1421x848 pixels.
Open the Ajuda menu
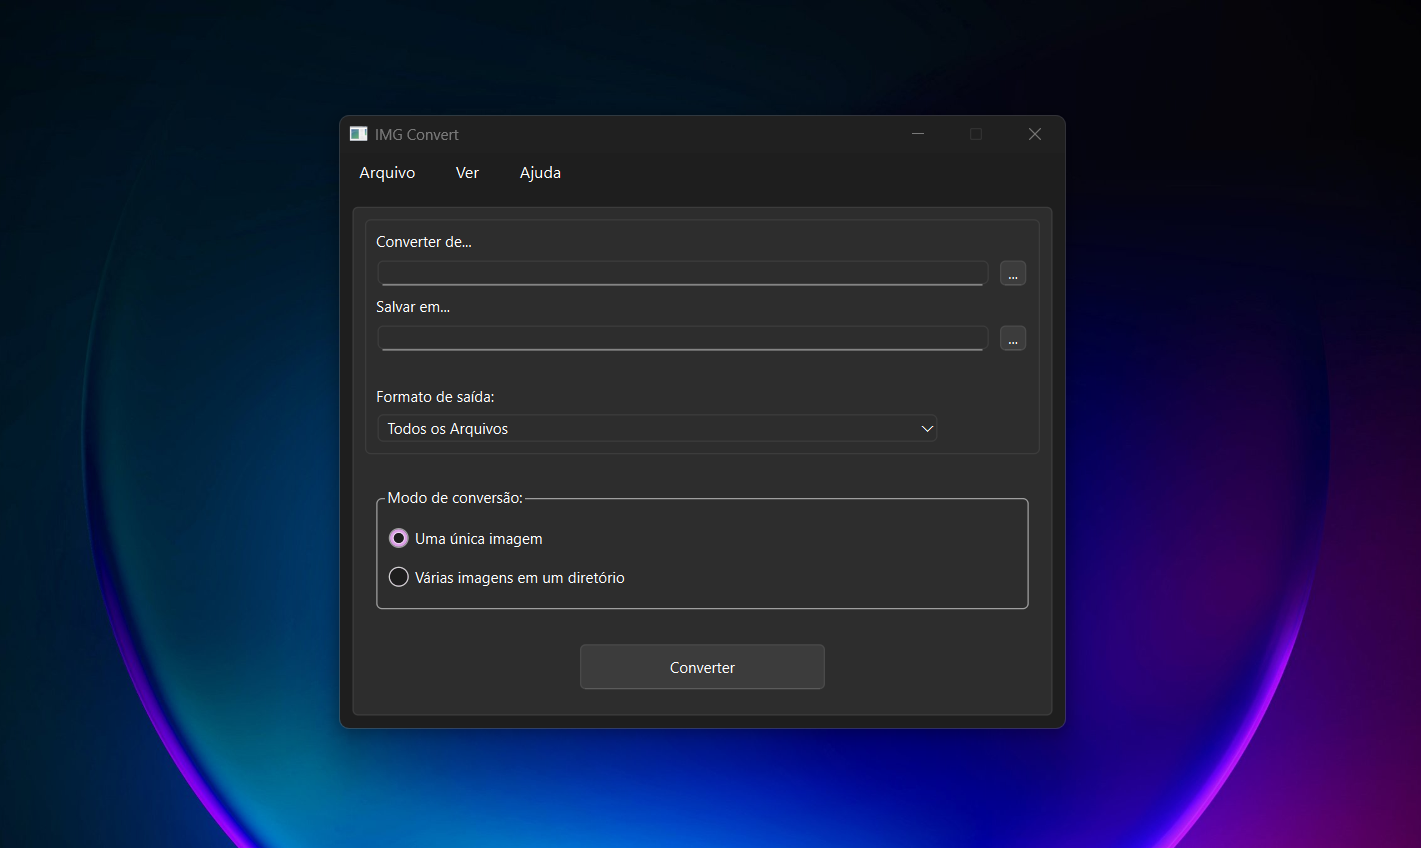[x=540, y=173]
